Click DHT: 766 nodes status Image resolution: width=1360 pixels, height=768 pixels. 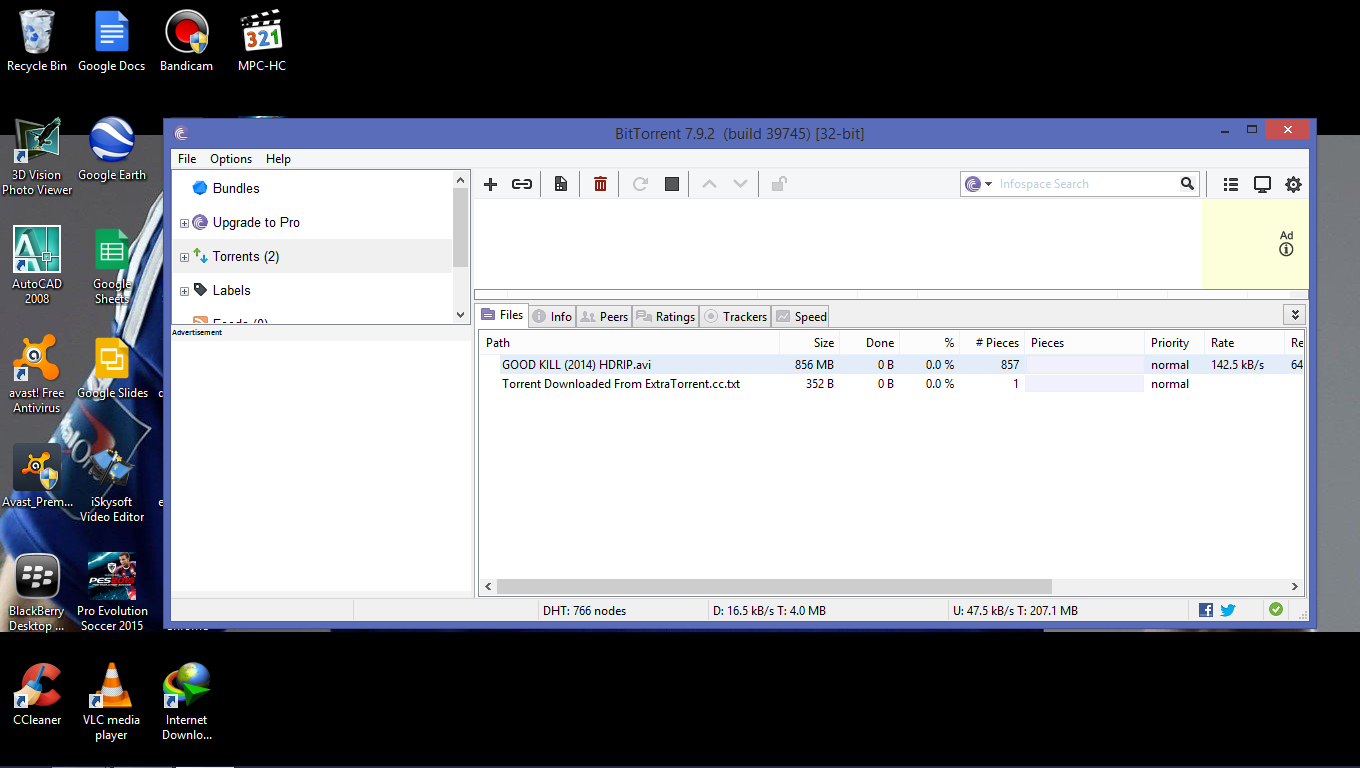[584, 610]
